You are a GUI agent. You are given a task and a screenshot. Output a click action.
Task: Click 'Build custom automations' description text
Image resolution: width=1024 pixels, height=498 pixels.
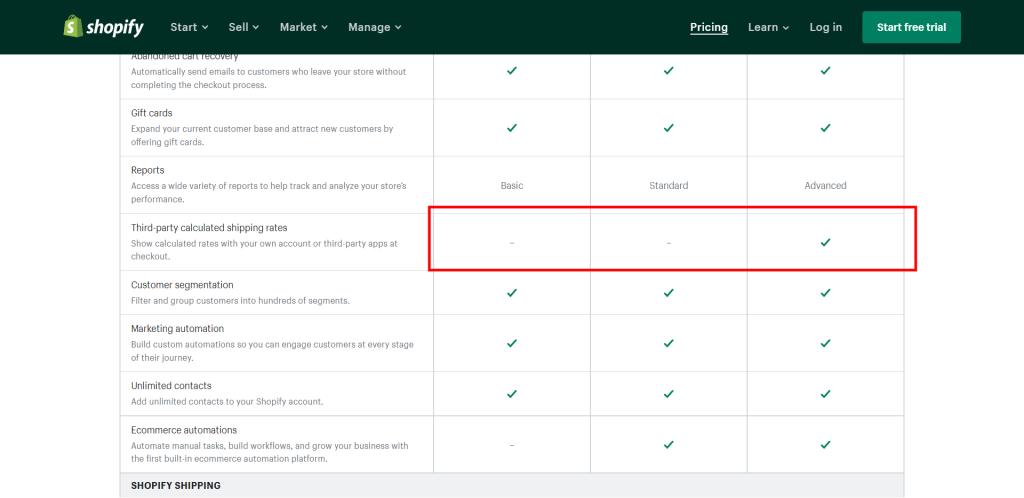pyautogui.click(x=272, y=350)
